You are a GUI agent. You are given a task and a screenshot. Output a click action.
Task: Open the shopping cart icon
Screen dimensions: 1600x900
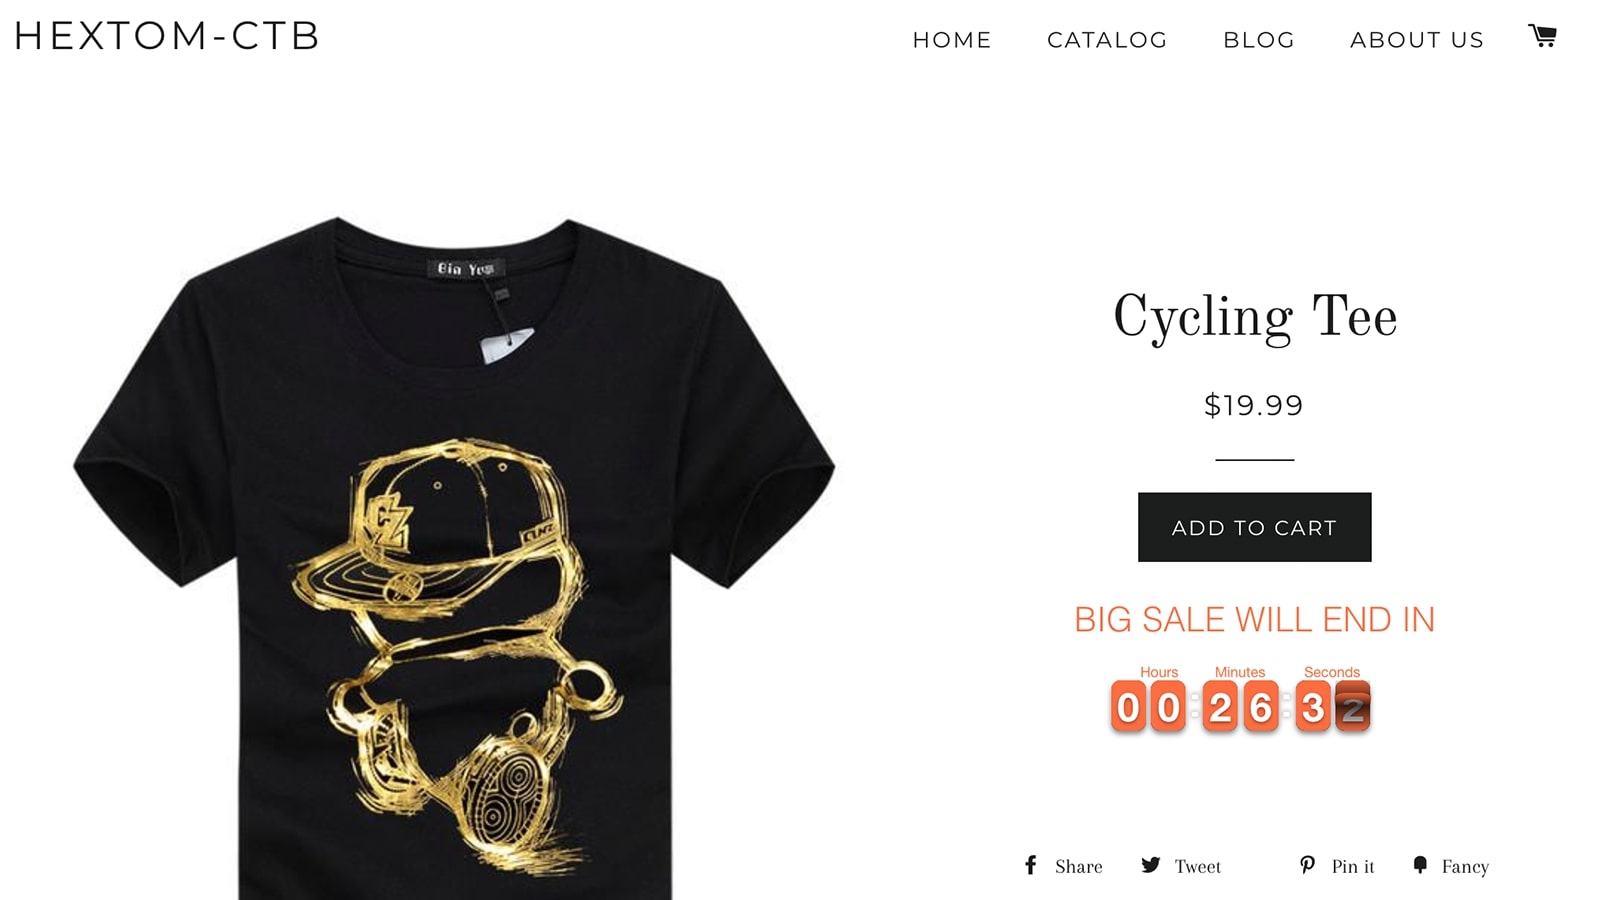coord(1542,36)
